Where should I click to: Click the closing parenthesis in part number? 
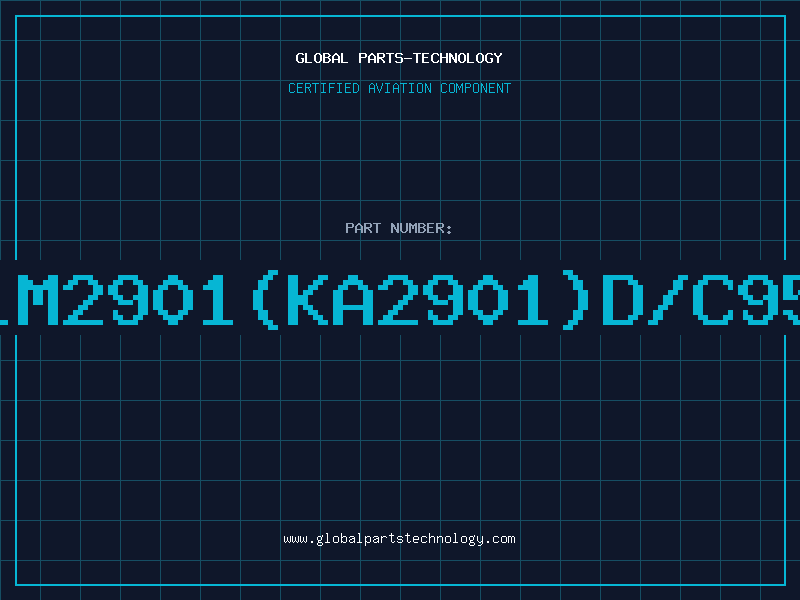pos(576,299)
